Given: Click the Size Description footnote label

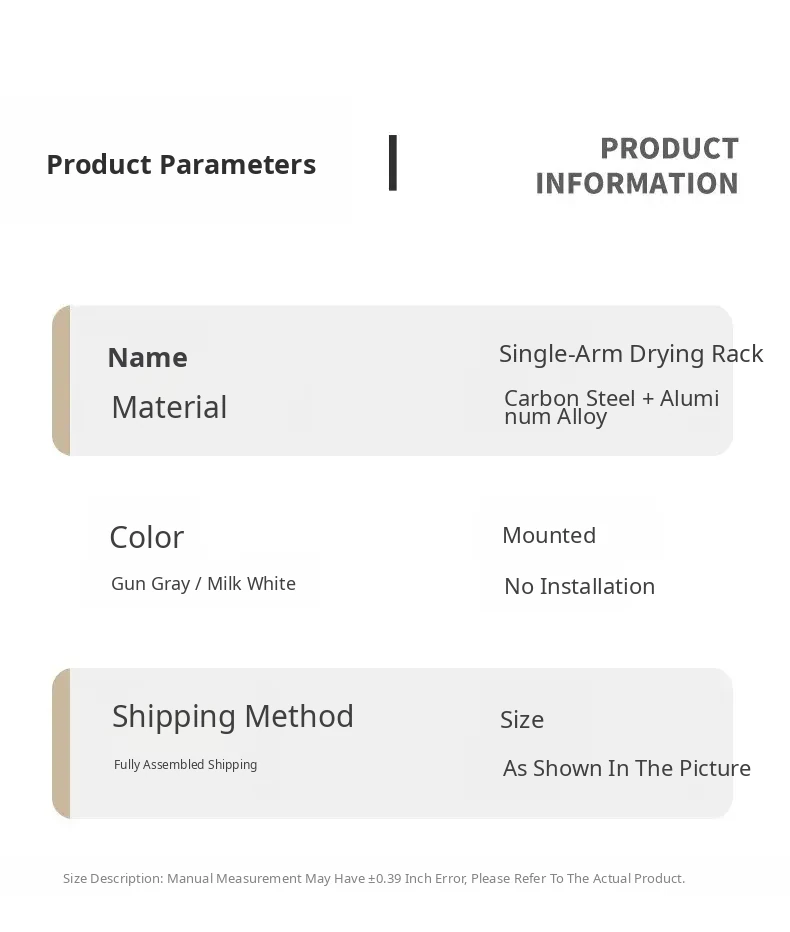Looking at the screenshot, I should point(113,879).
